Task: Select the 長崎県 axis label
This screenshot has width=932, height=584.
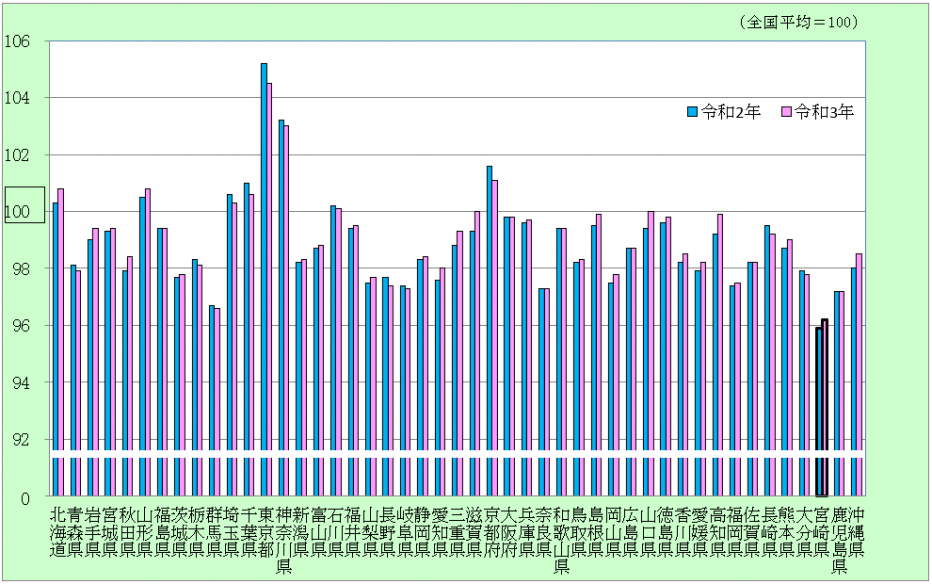Action: (x=770, y=532)
